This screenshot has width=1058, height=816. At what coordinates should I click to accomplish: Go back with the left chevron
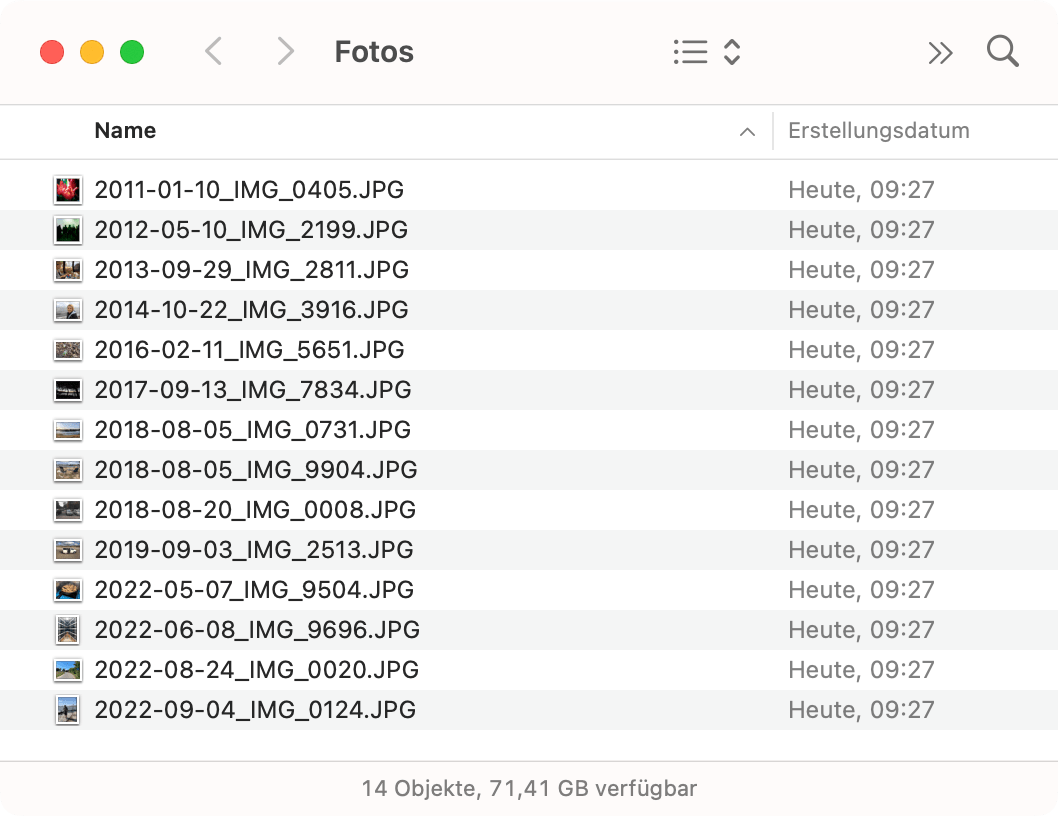213,51
